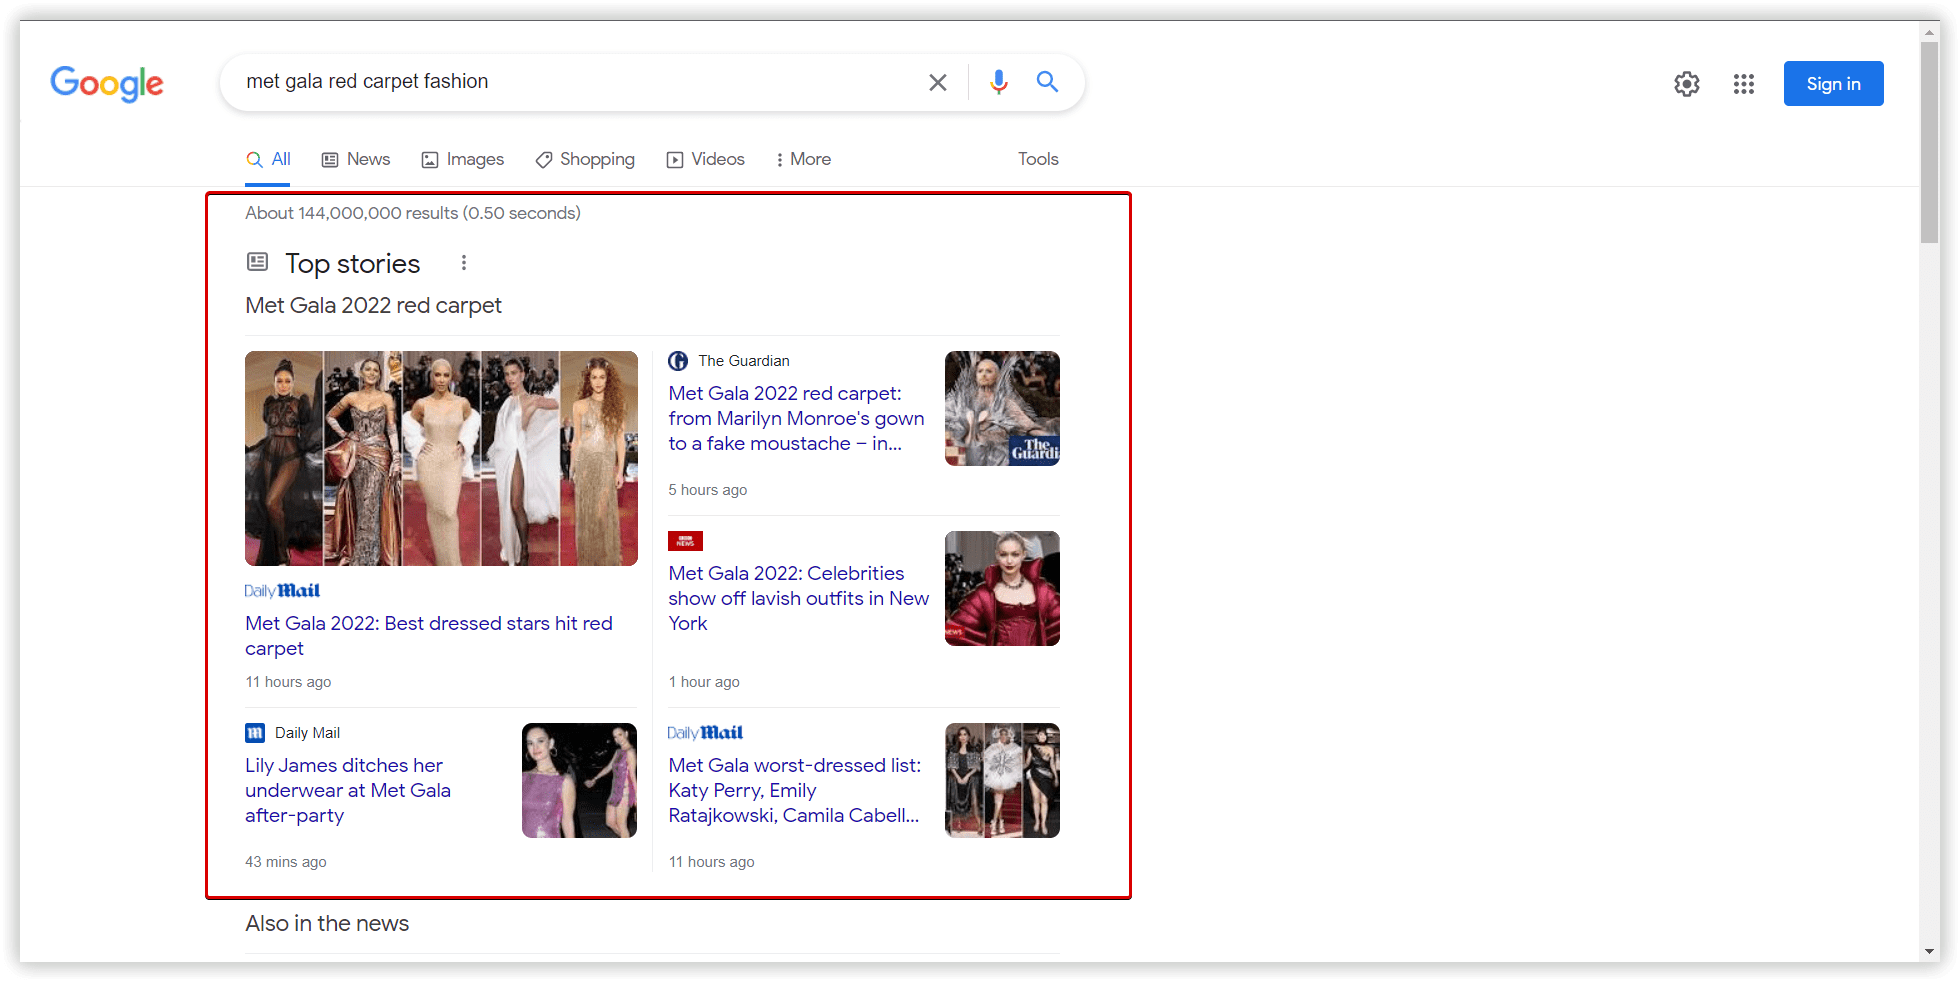Click the Google logo

pyautogui.click(x=107, y=84)
